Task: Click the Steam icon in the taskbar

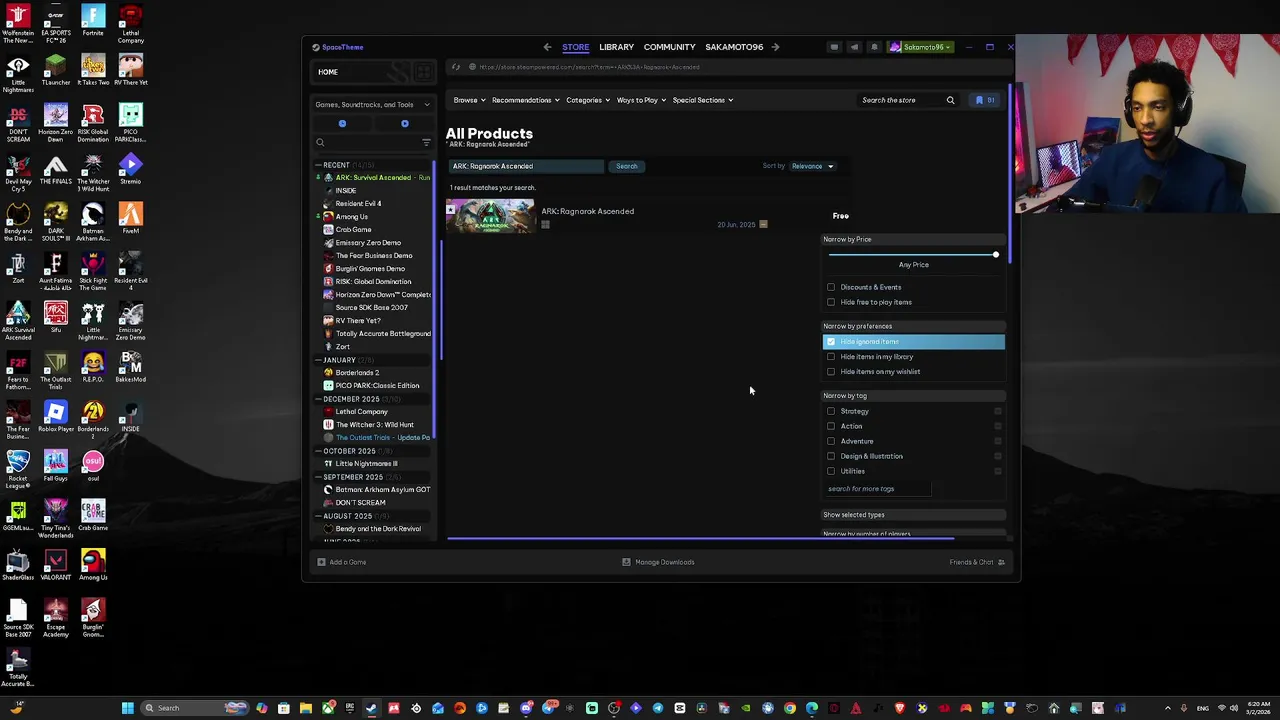Action: coord(372,708)
